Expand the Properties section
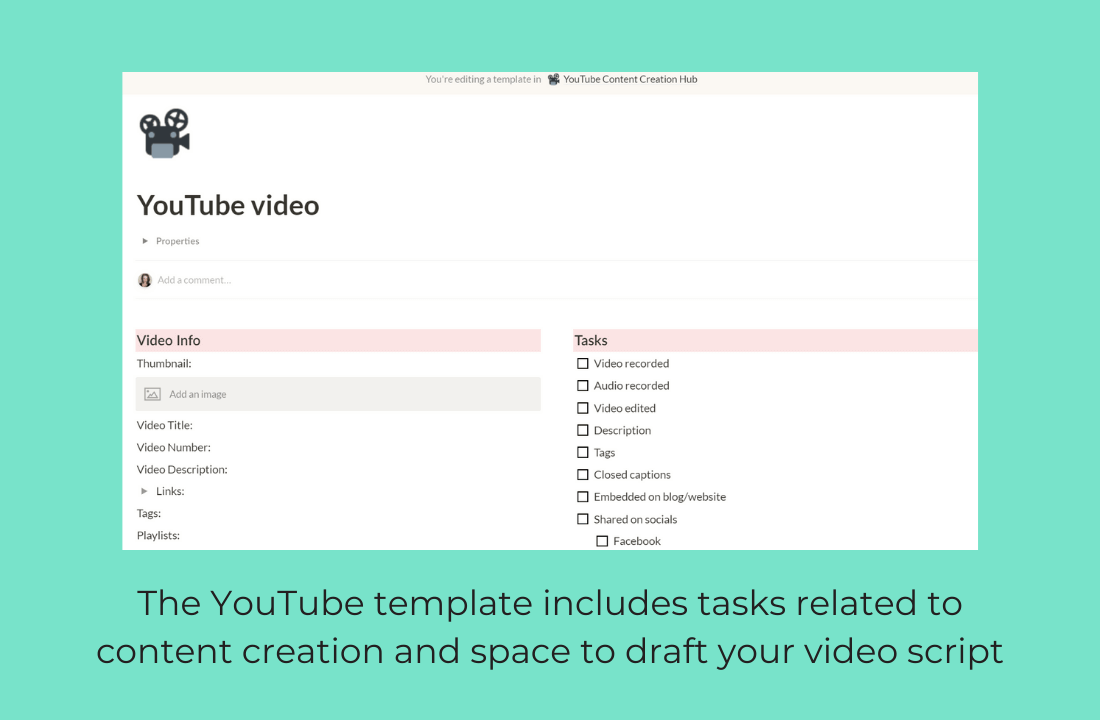The height and width of the screenshot is (720, 1100). pos(145,240)
